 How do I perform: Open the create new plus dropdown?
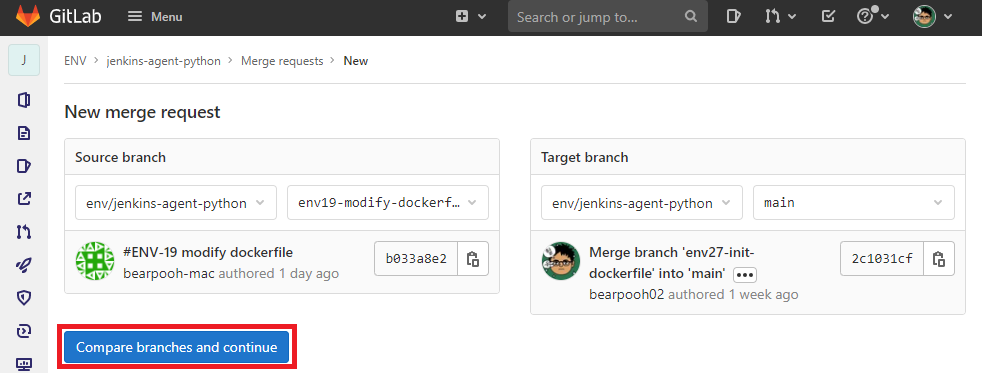(x=470, y=16)
